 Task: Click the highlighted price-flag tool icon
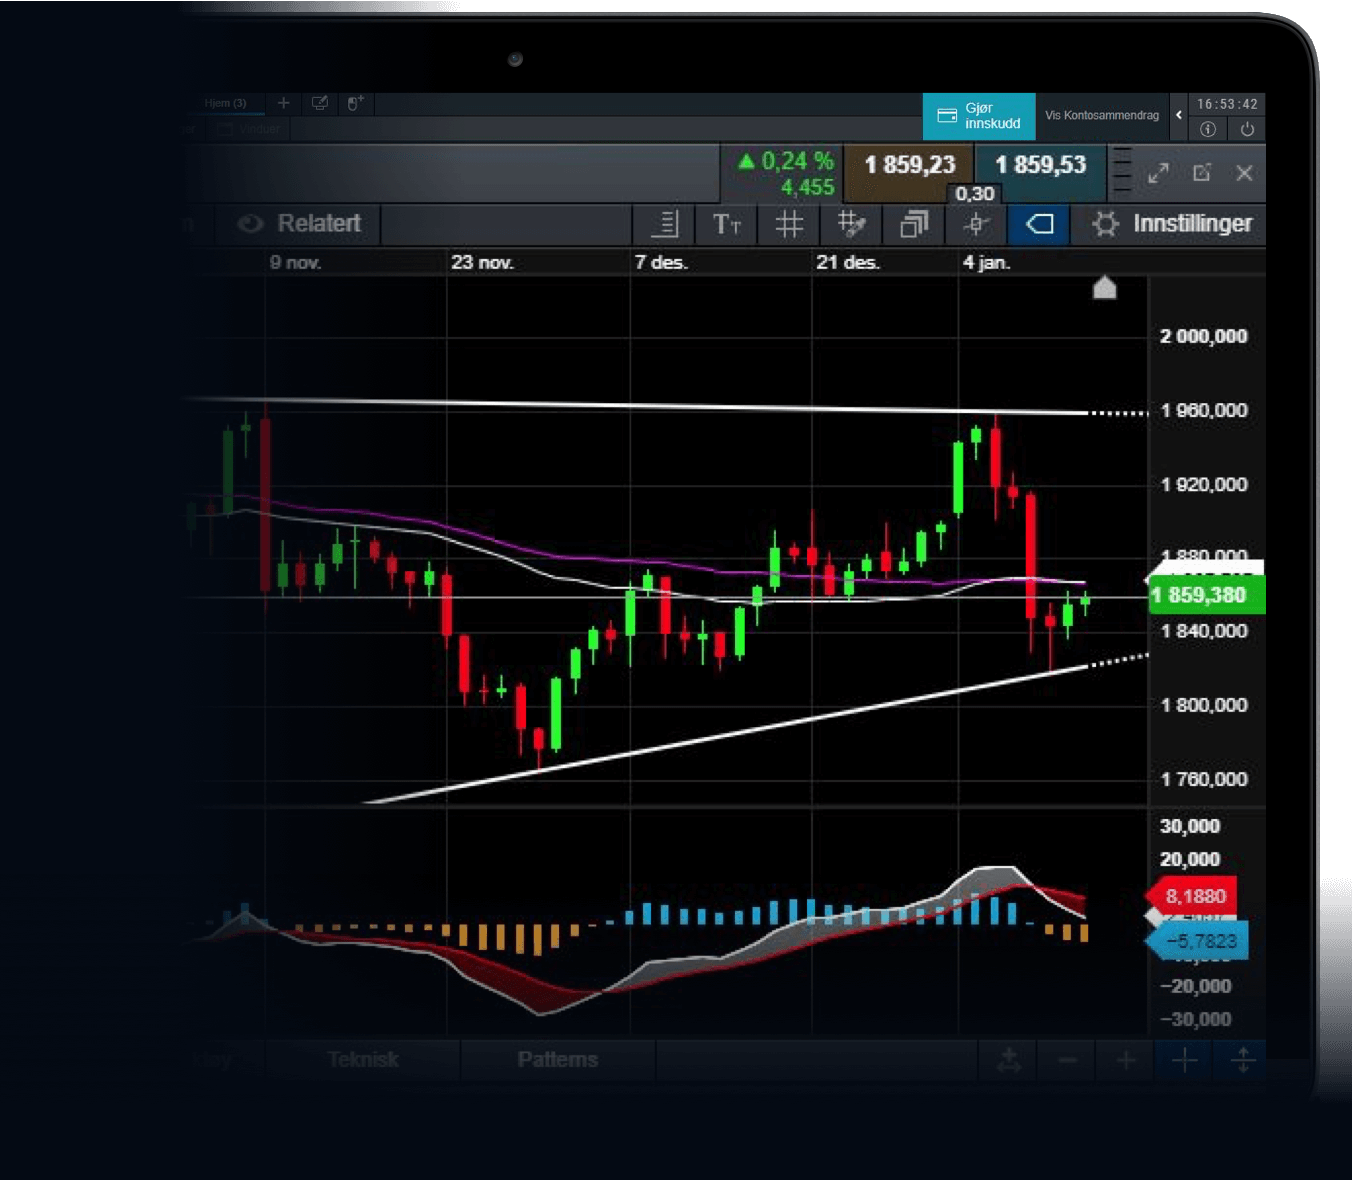pos(1038,224)
